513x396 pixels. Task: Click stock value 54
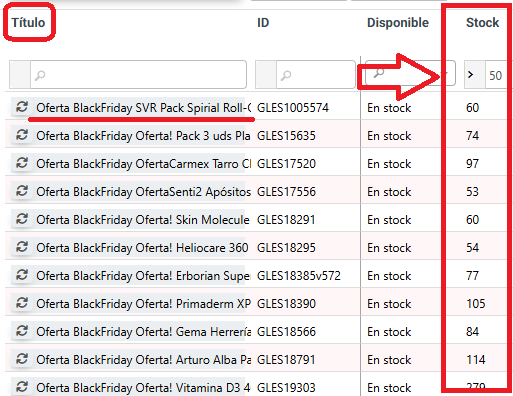tap(472, 248)
